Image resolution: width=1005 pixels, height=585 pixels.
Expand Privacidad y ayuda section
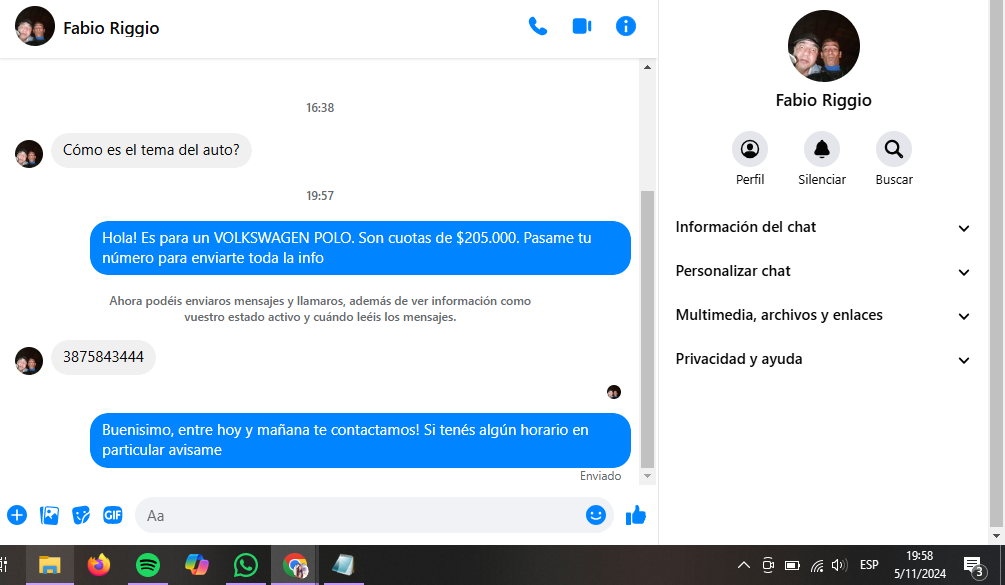[823, 360]
